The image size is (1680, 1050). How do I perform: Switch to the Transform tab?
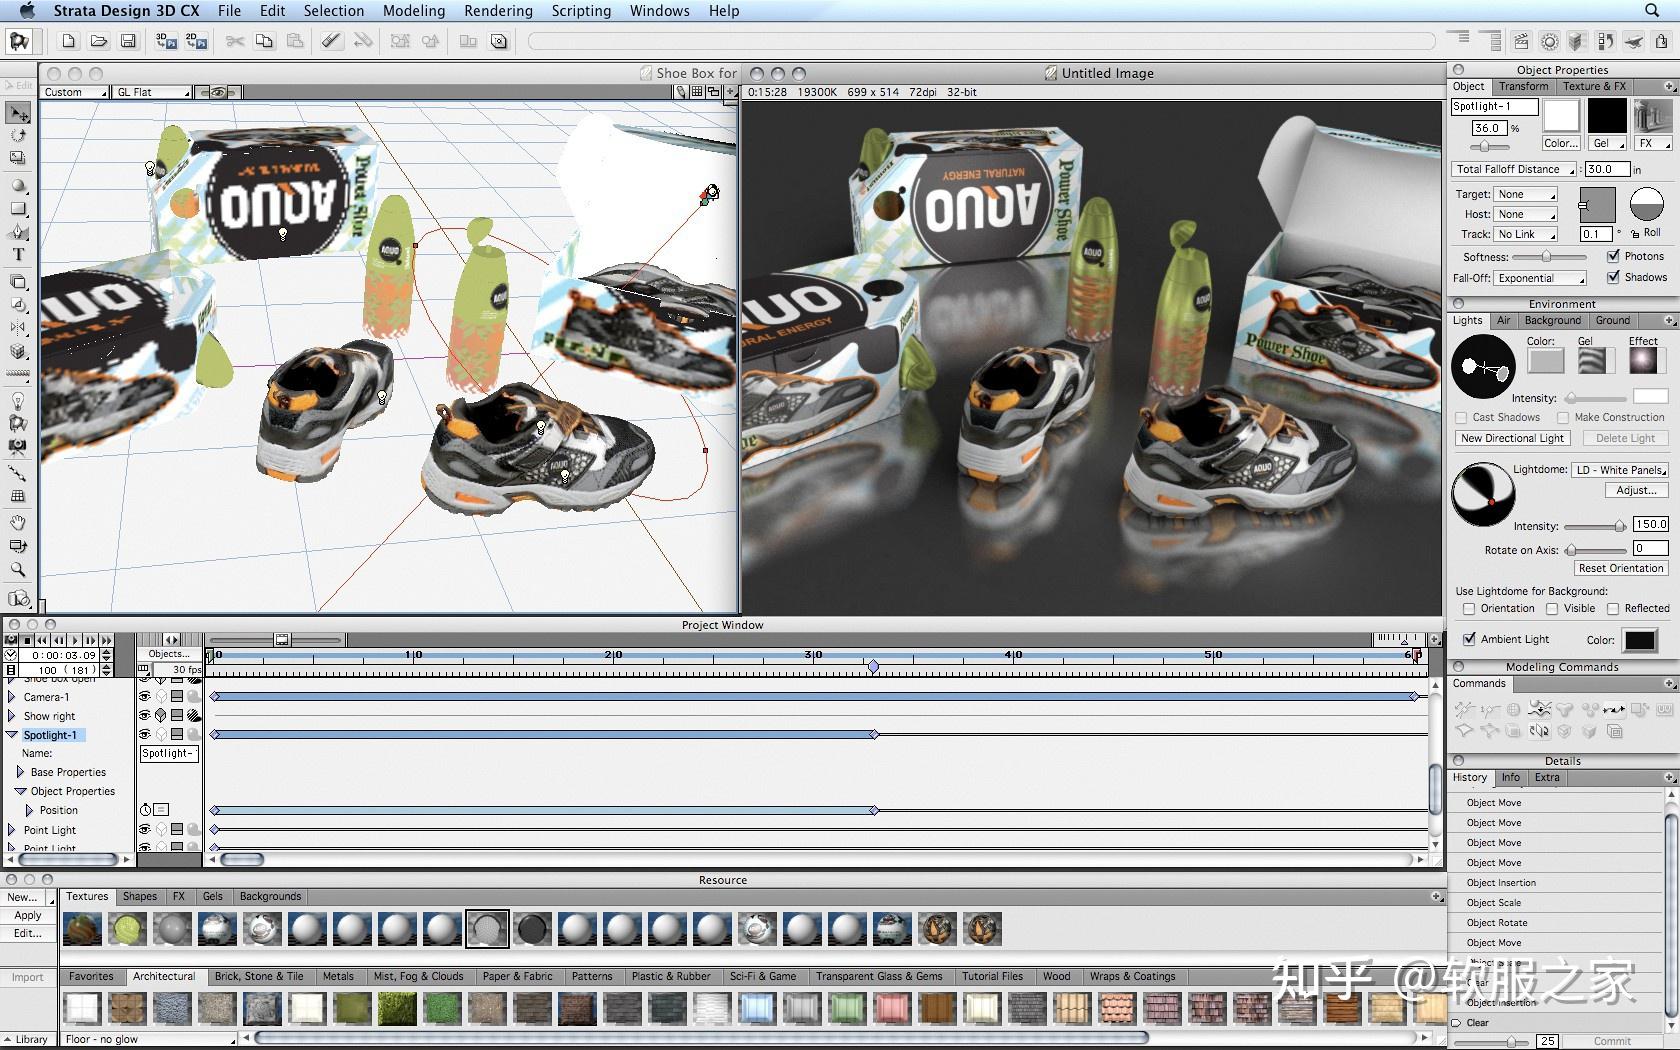pyautogui.click(x=1523, y=87)
